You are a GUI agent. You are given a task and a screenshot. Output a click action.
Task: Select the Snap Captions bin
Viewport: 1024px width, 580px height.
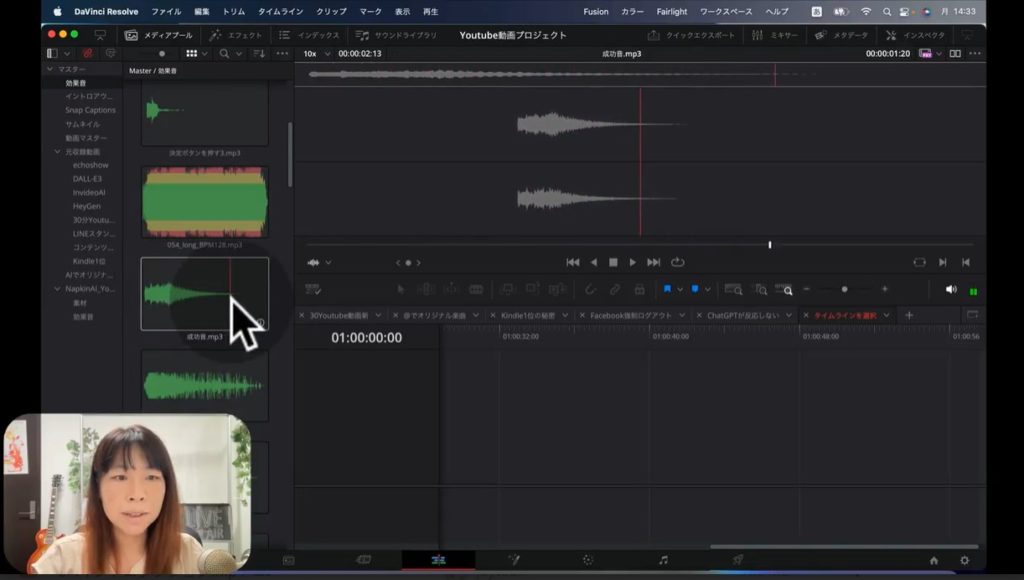90,110
